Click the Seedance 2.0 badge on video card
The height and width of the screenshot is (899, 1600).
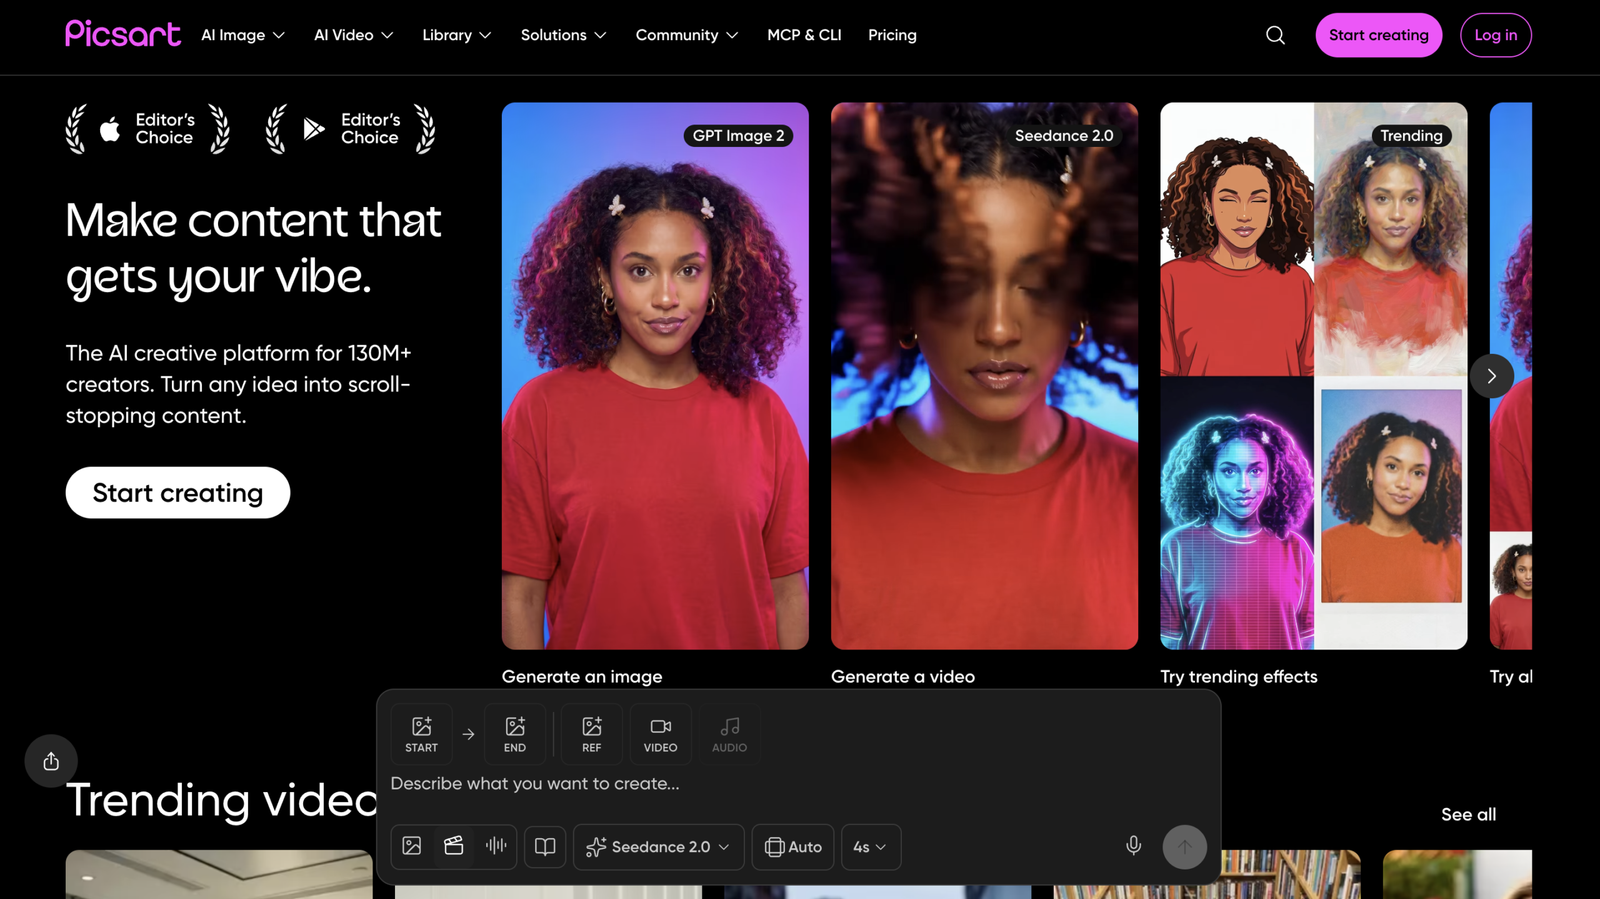[1064, 136]
